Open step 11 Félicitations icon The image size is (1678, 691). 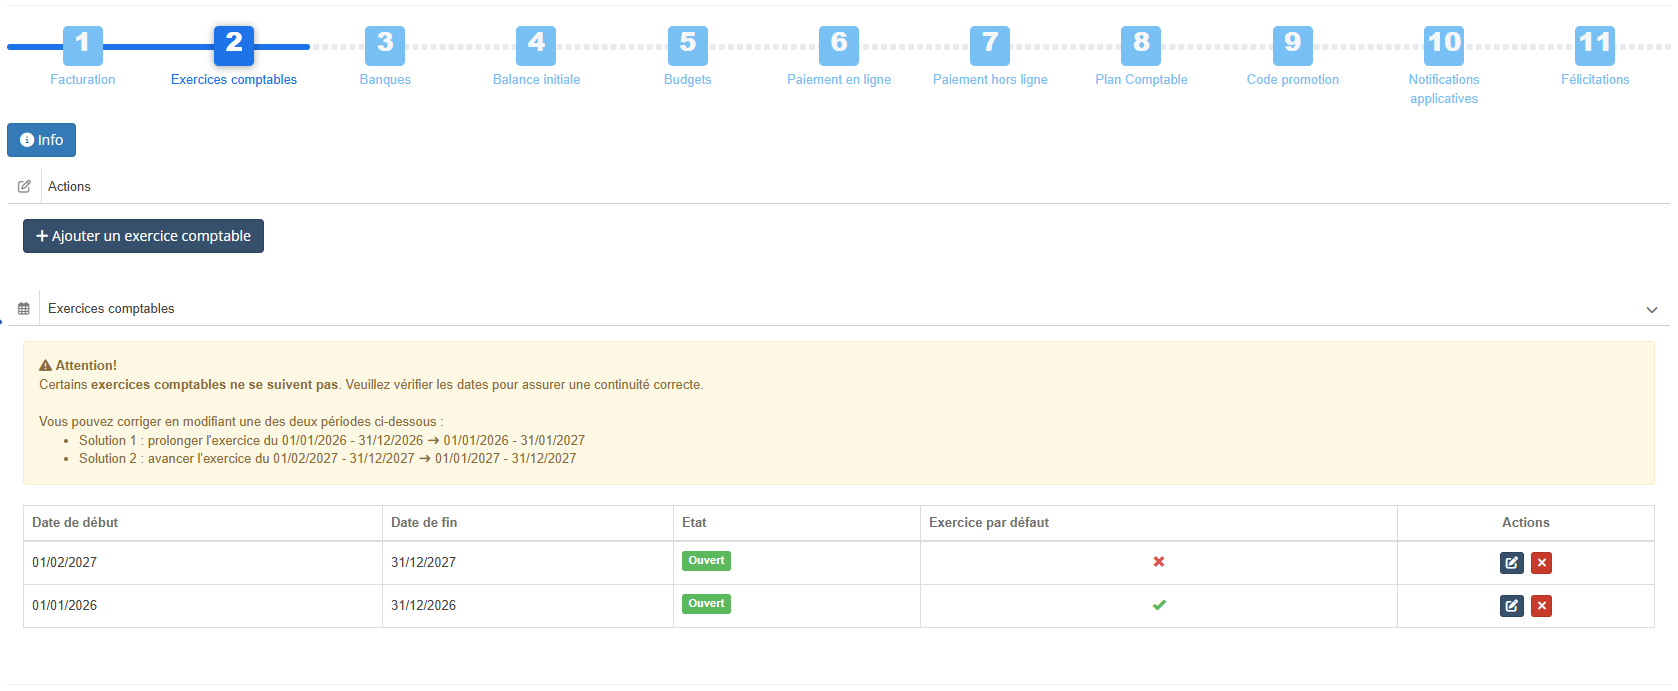[x=1594, y=45]
